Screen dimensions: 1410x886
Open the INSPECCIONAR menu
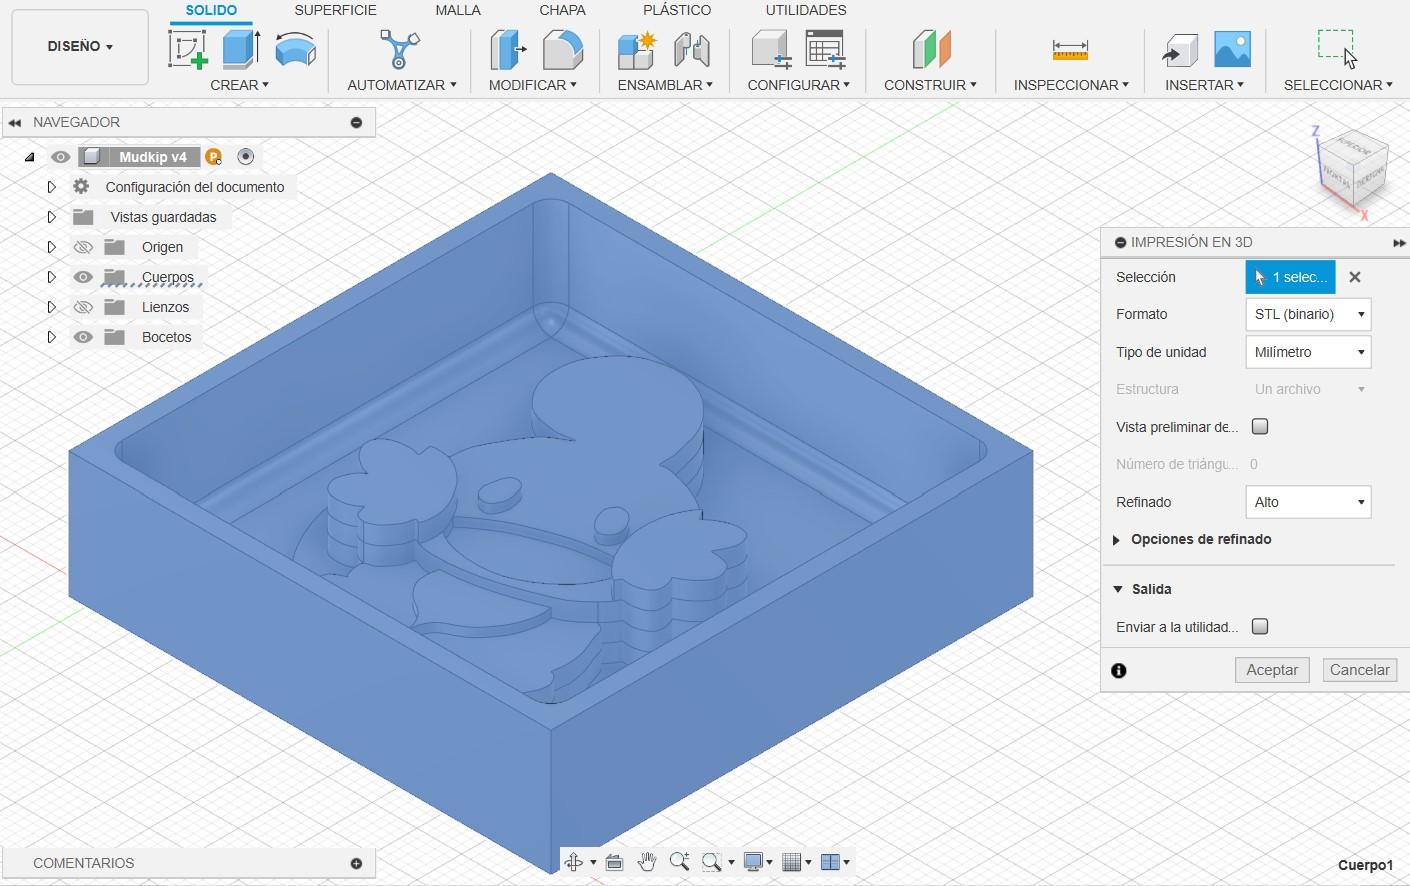pos(1071,85)
